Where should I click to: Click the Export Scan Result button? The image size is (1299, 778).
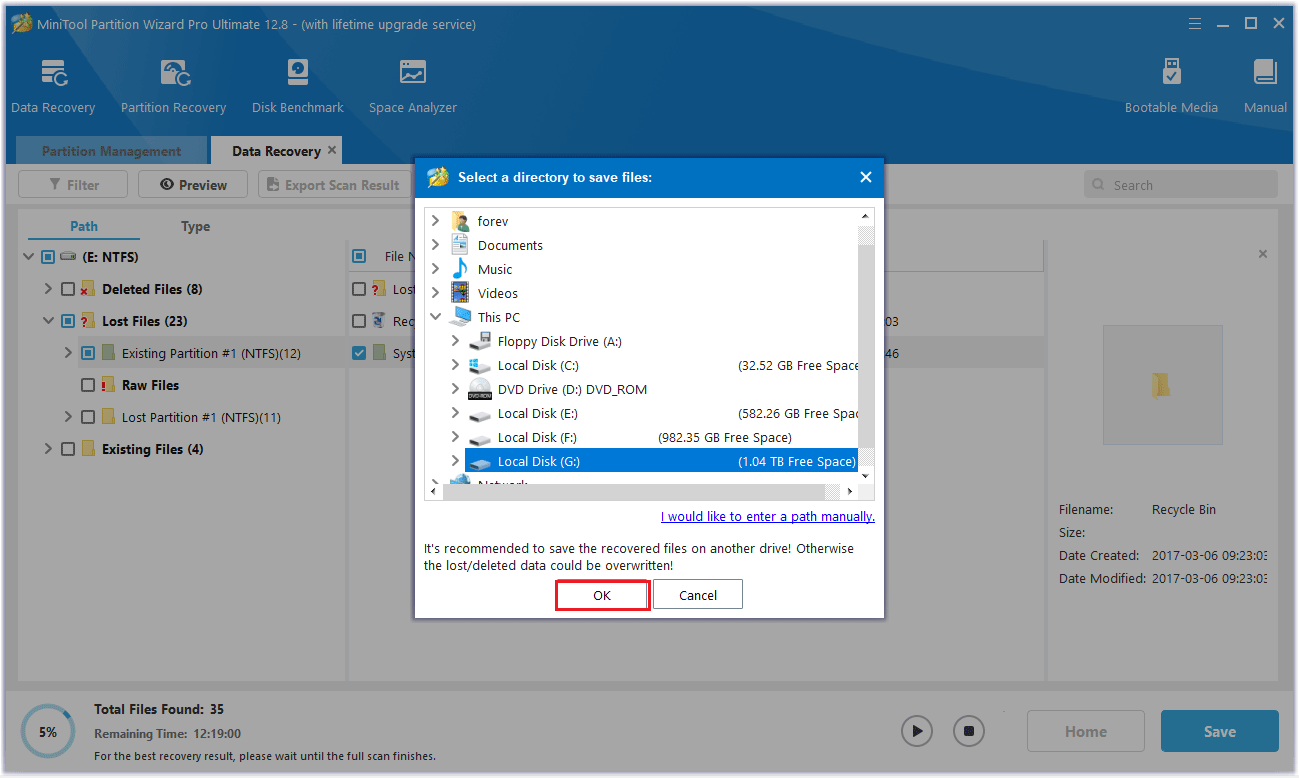coord(334,184)
